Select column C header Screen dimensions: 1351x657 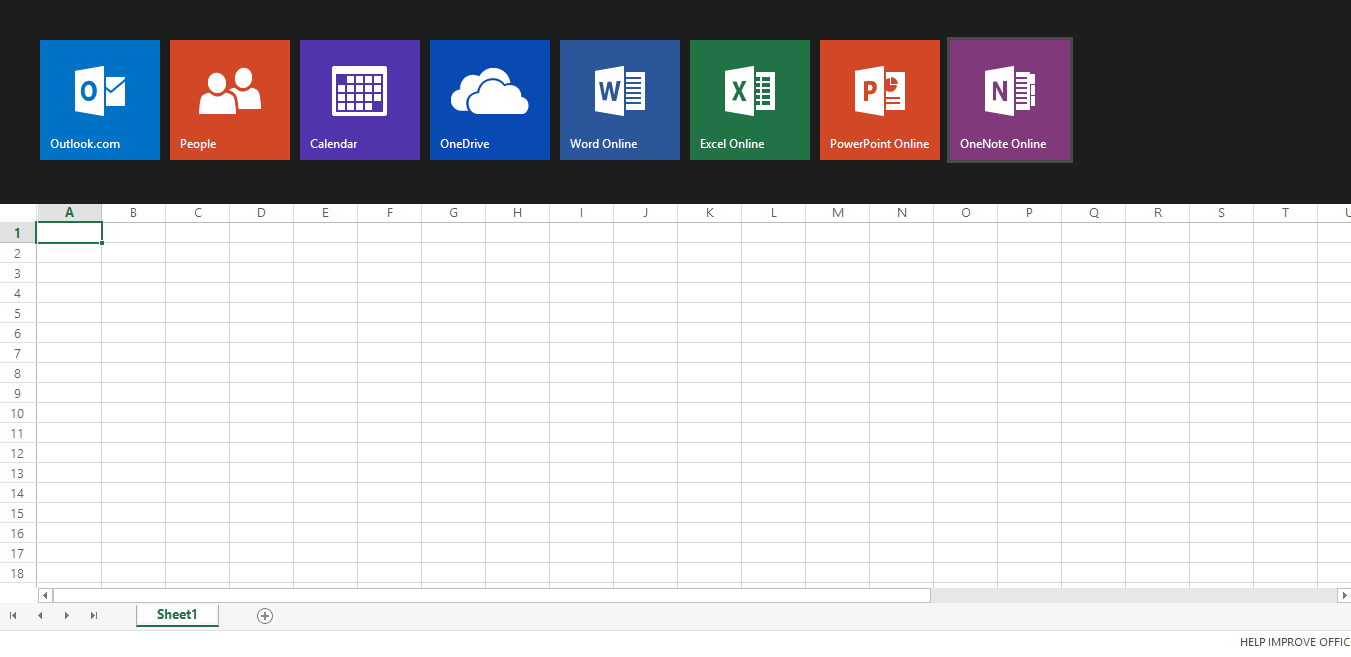coord(198,213)
